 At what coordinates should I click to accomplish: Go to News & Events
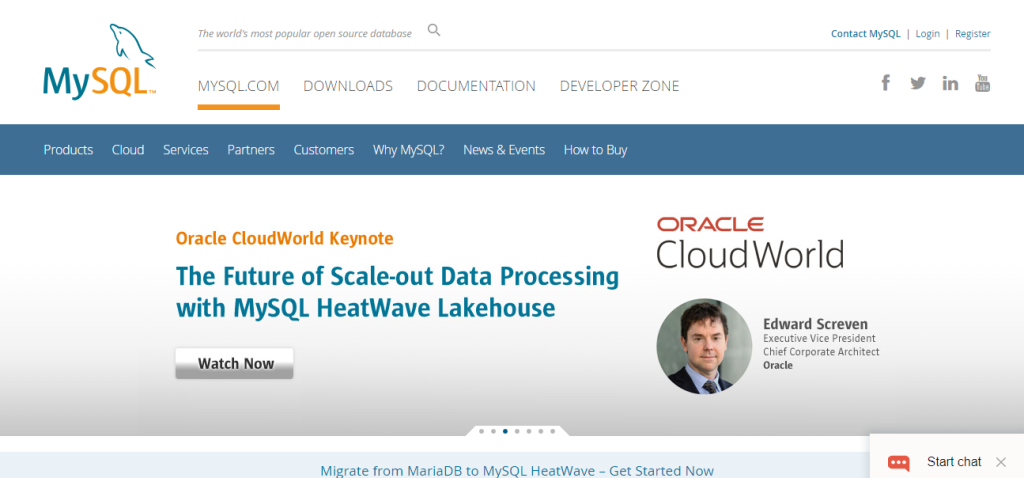[x=504, y=150]
